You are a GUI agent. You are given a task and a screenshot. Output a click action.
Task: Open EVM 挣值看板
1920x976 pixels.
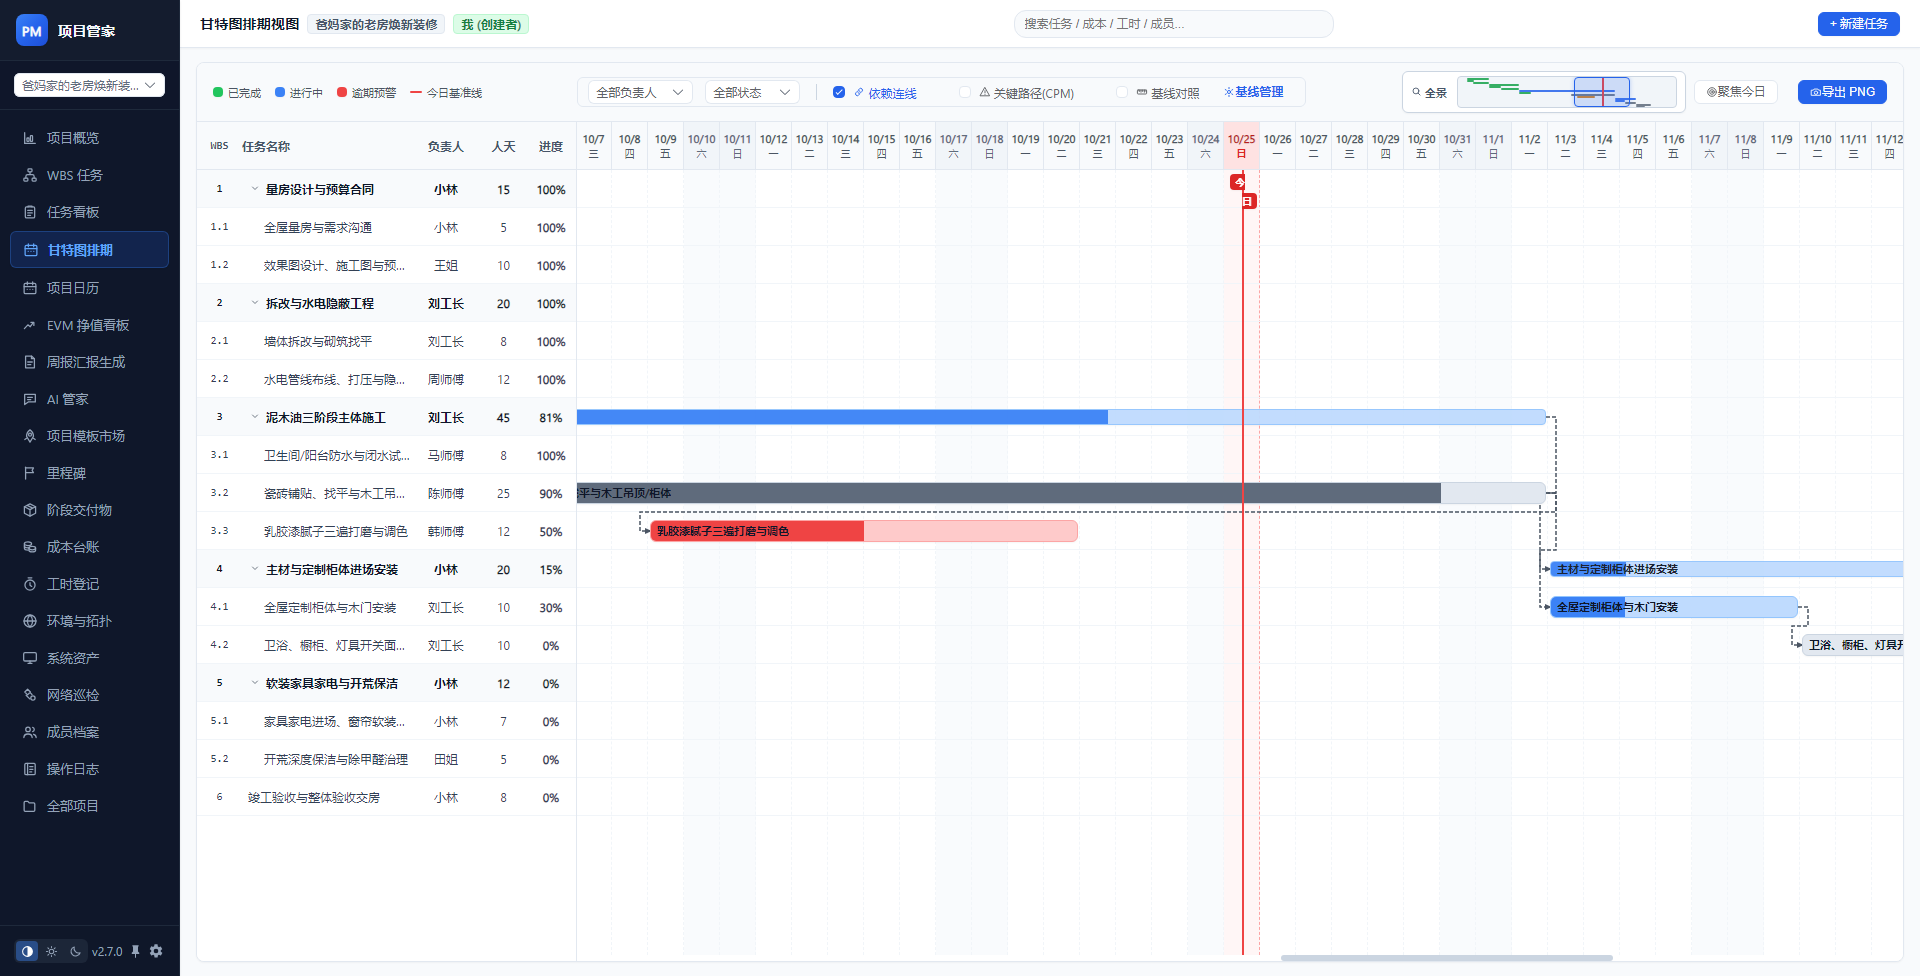click(89, 325)
